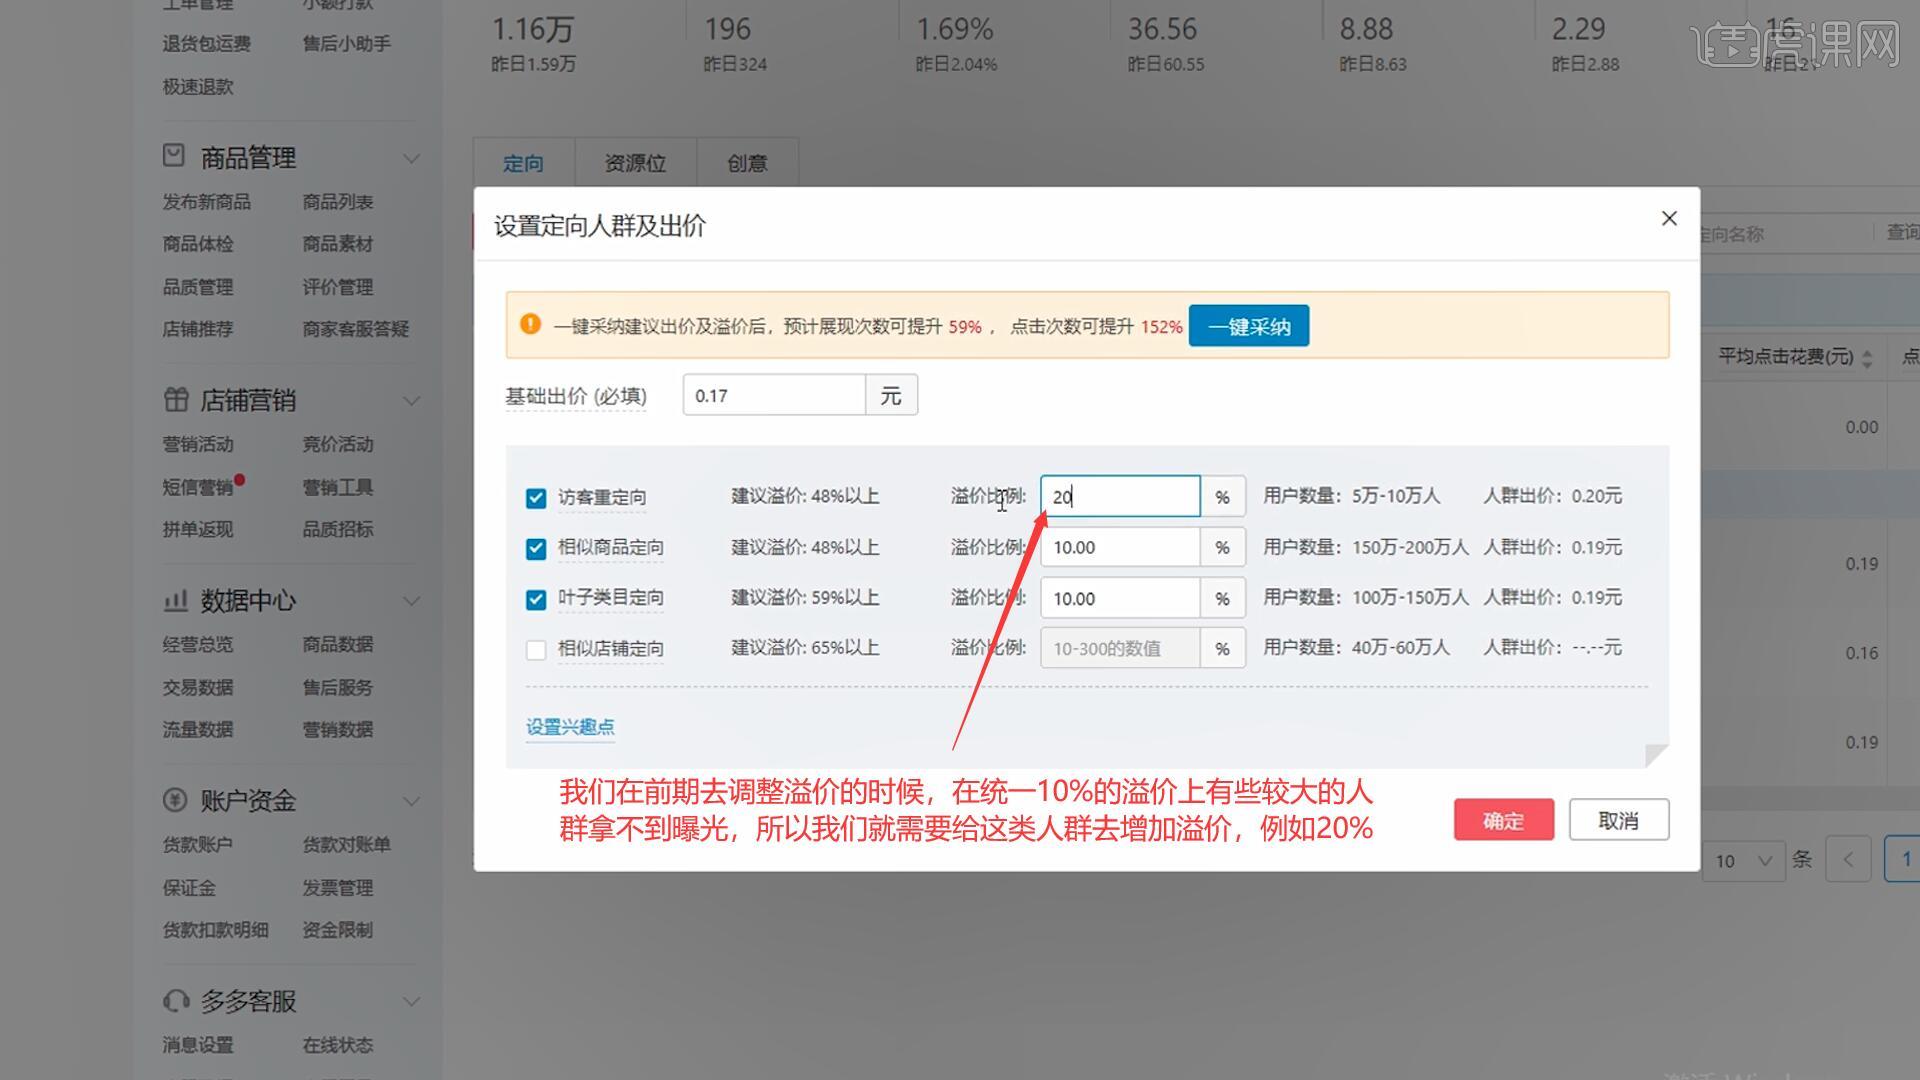The height and width of the screenshot is (1080, 1920).
Task: Open 售后服务 in sidebar
Action: [x=338, y=687]
